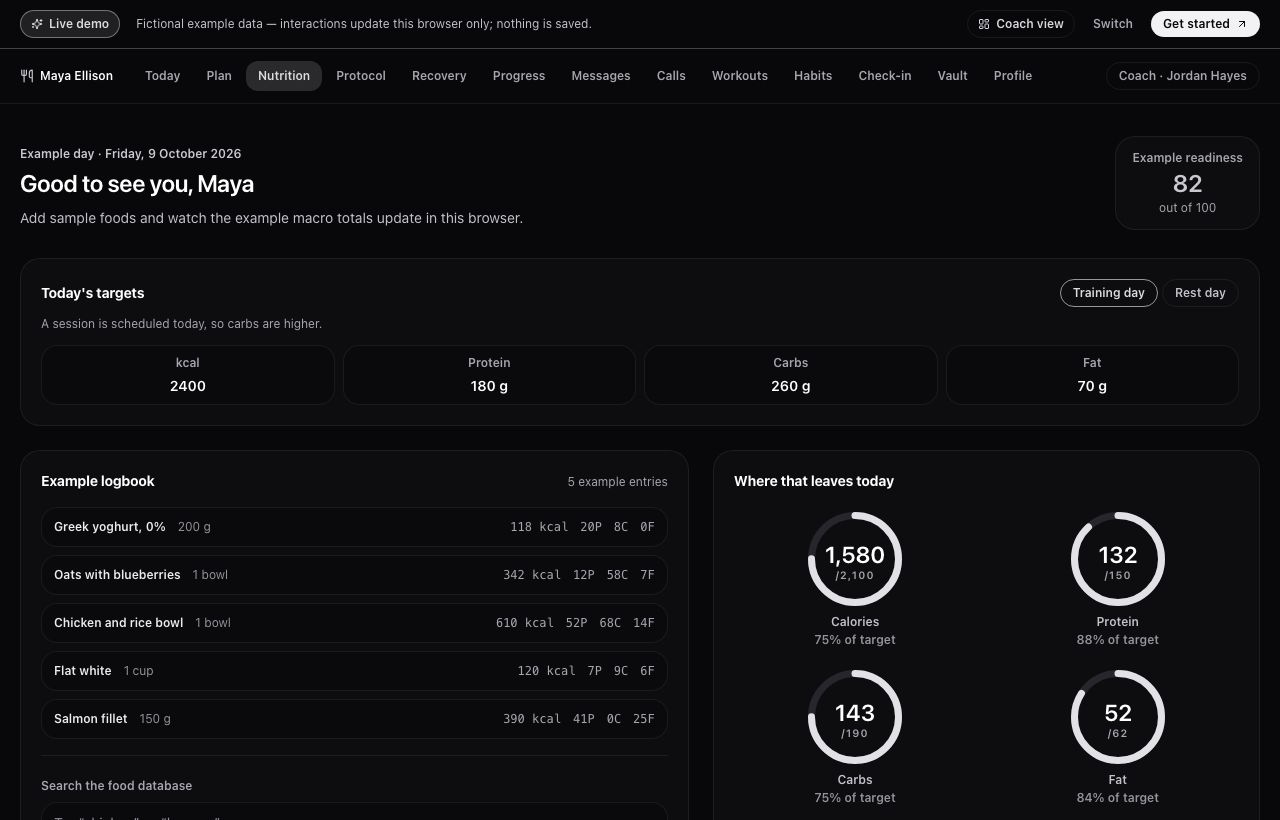Click the kcal 2400 target card
The image size is (1280, 820).
188,375
